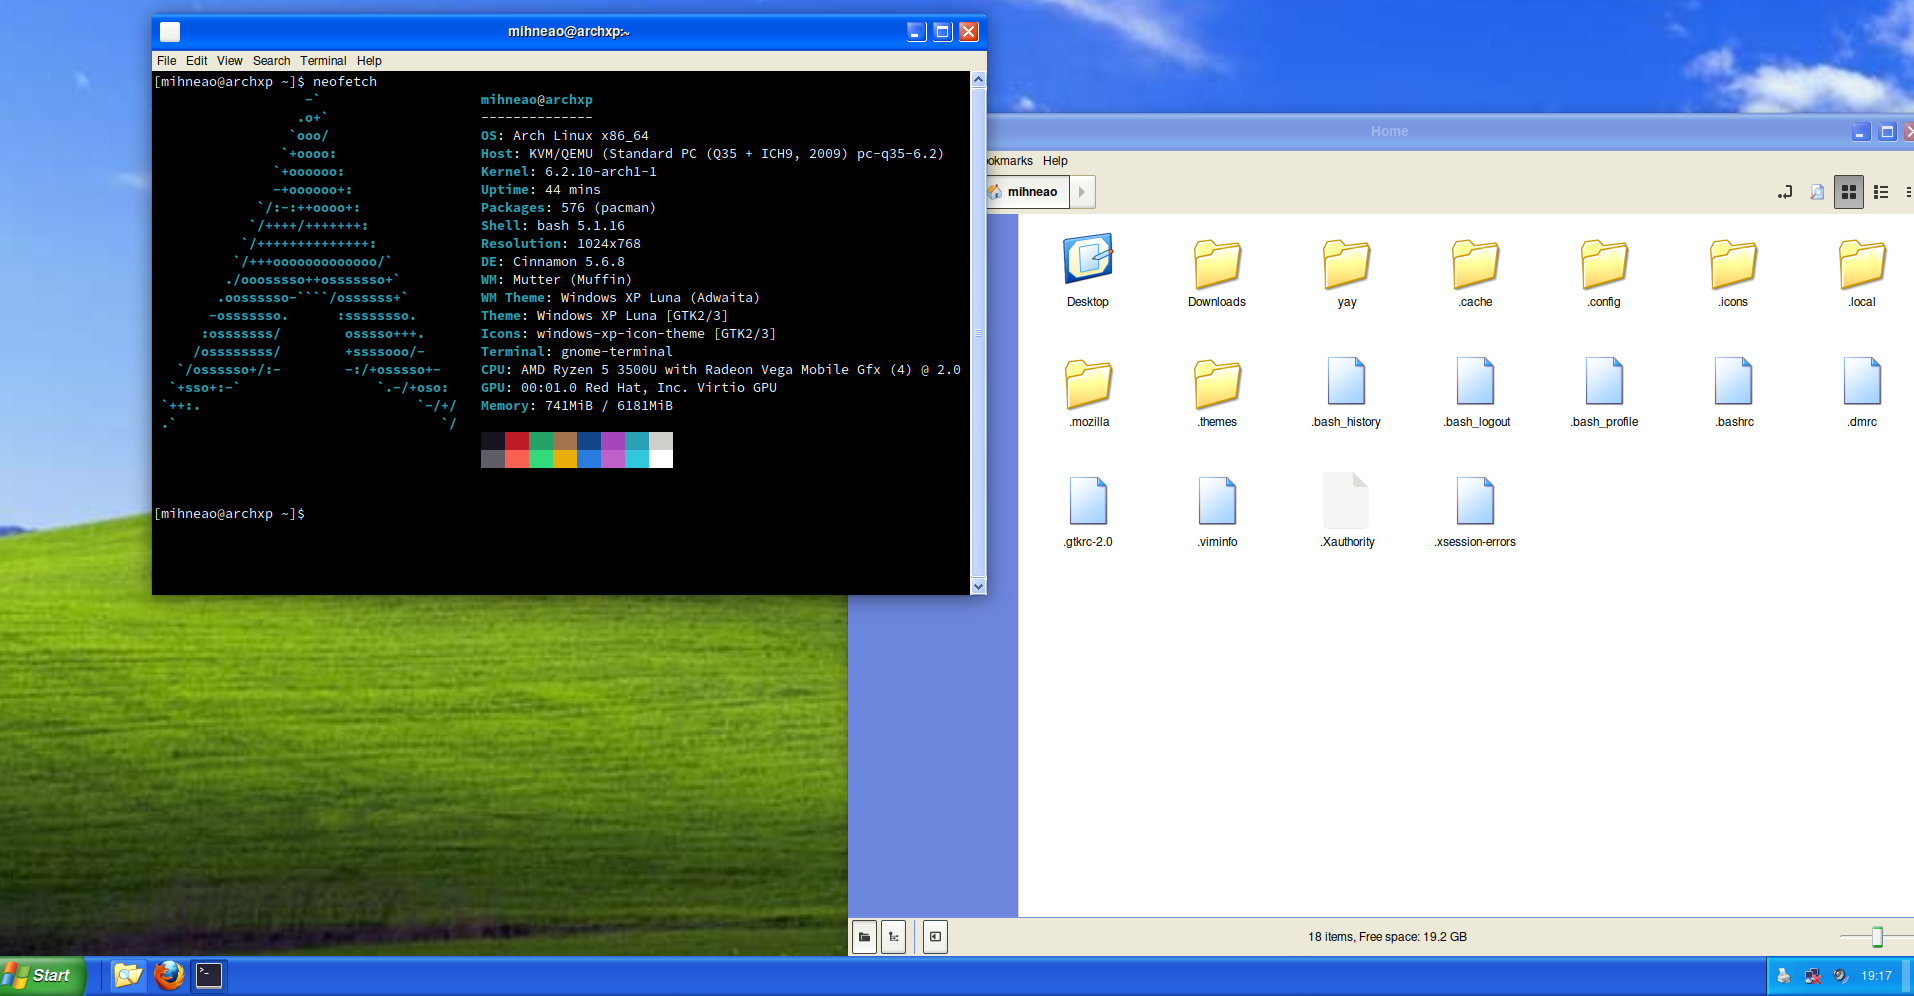Viewport: 1914px width, 996px height.
Task: Open the Bookmarks menu in file manager
Action: [x=1010, y=161]
